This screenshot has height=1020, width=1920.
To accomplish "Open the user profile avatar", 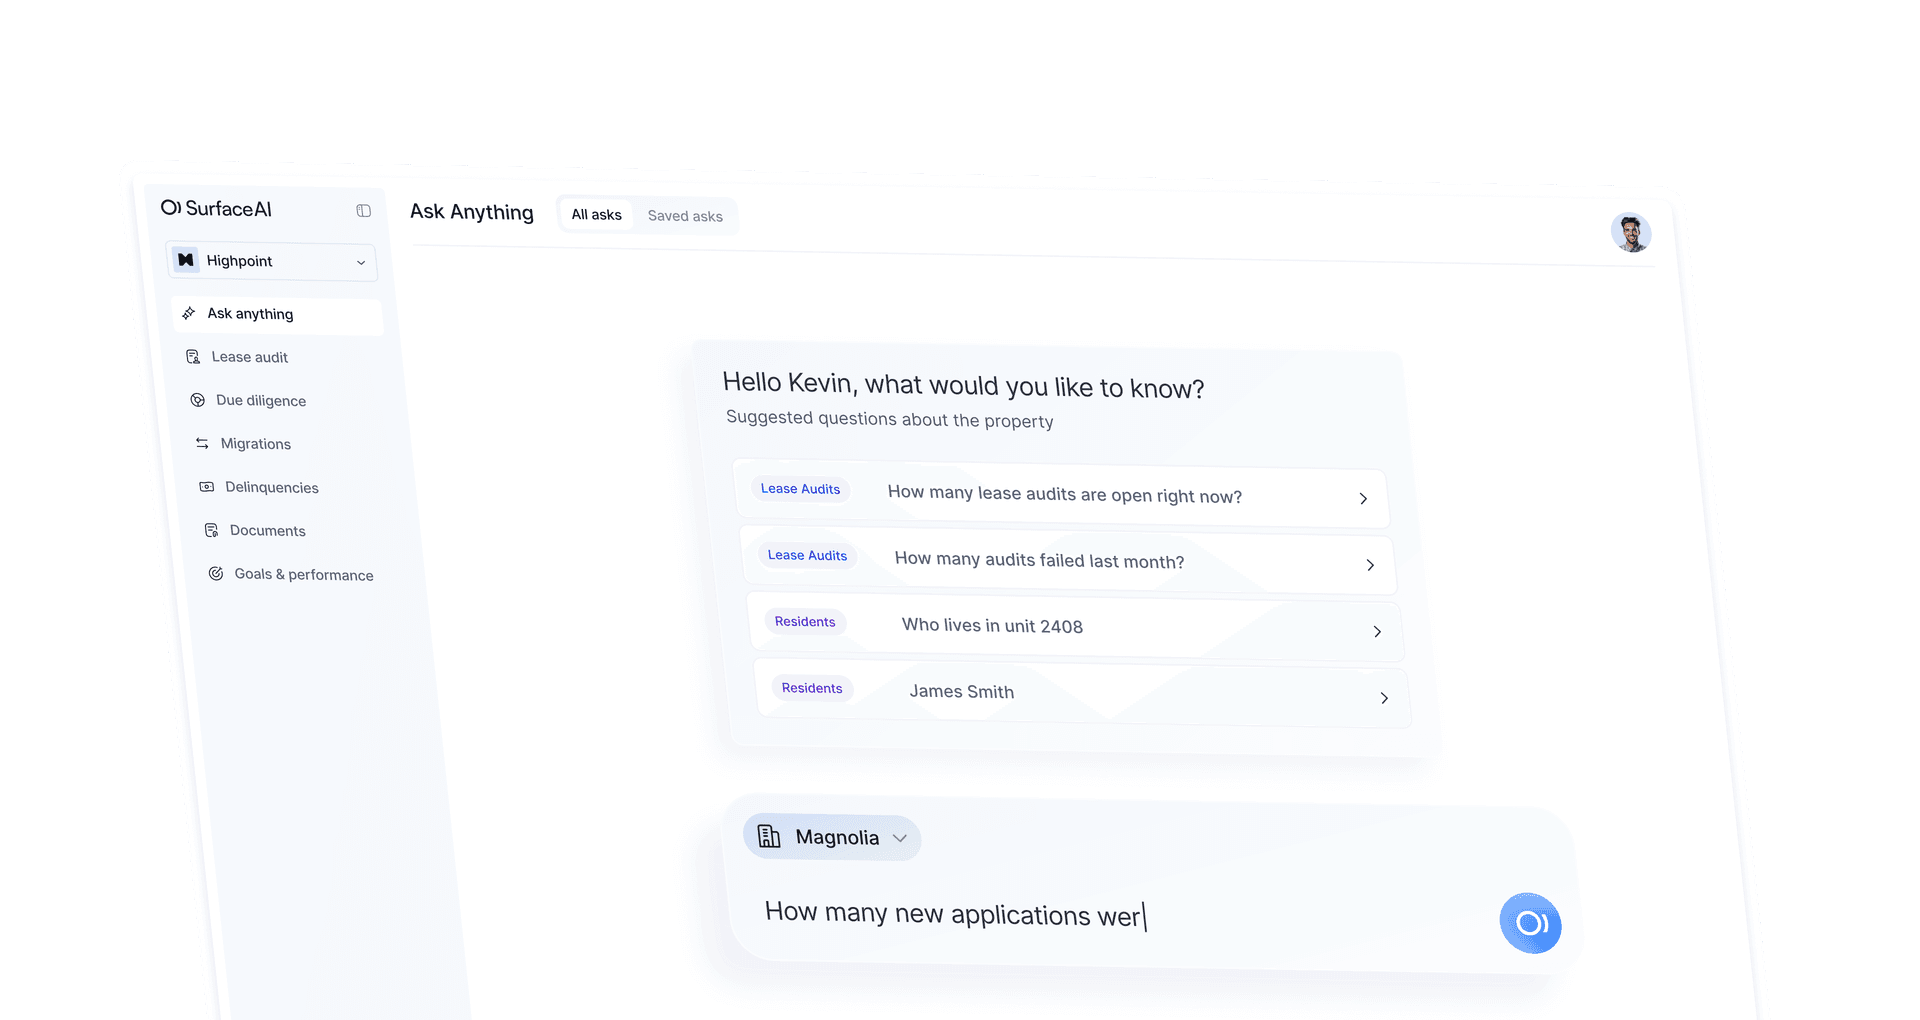I will point(1631,233).
